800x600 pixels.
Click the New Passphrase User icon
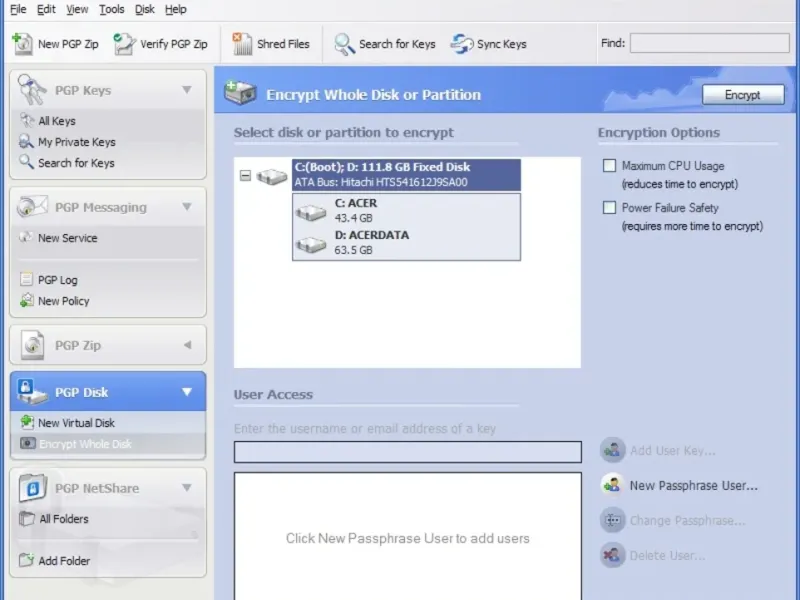click(612, 485)
